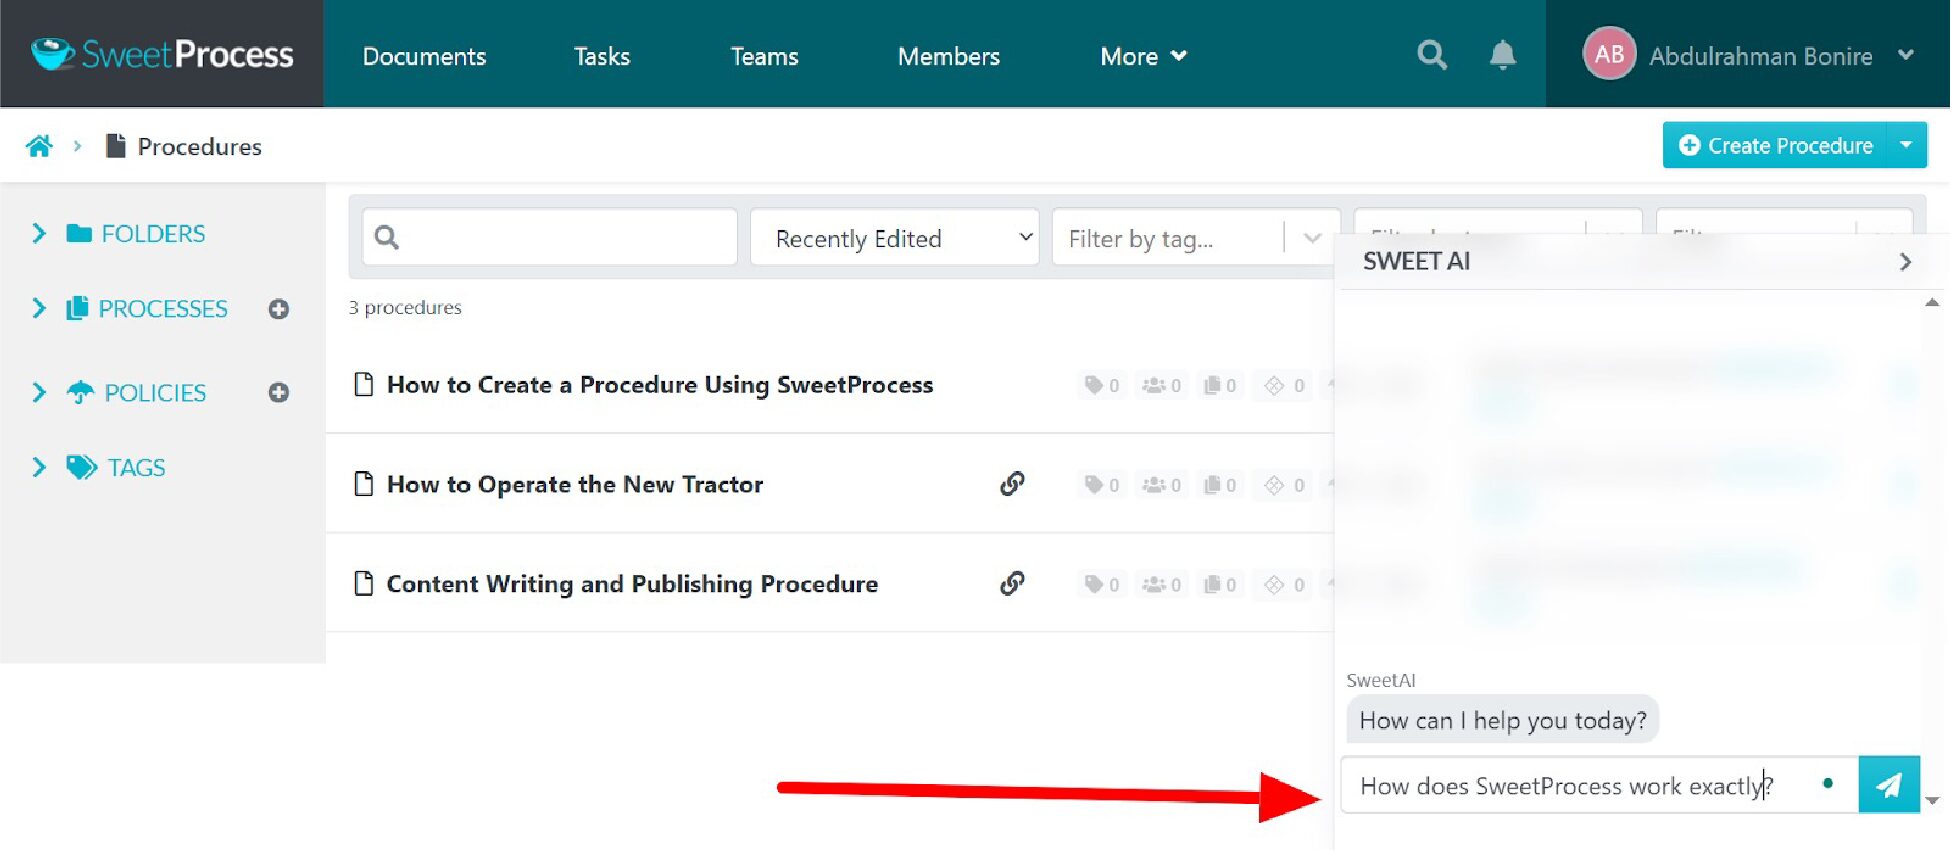Click policy count on New Tractor row
Screen dimensions: 1953x853
(1285, 485)
